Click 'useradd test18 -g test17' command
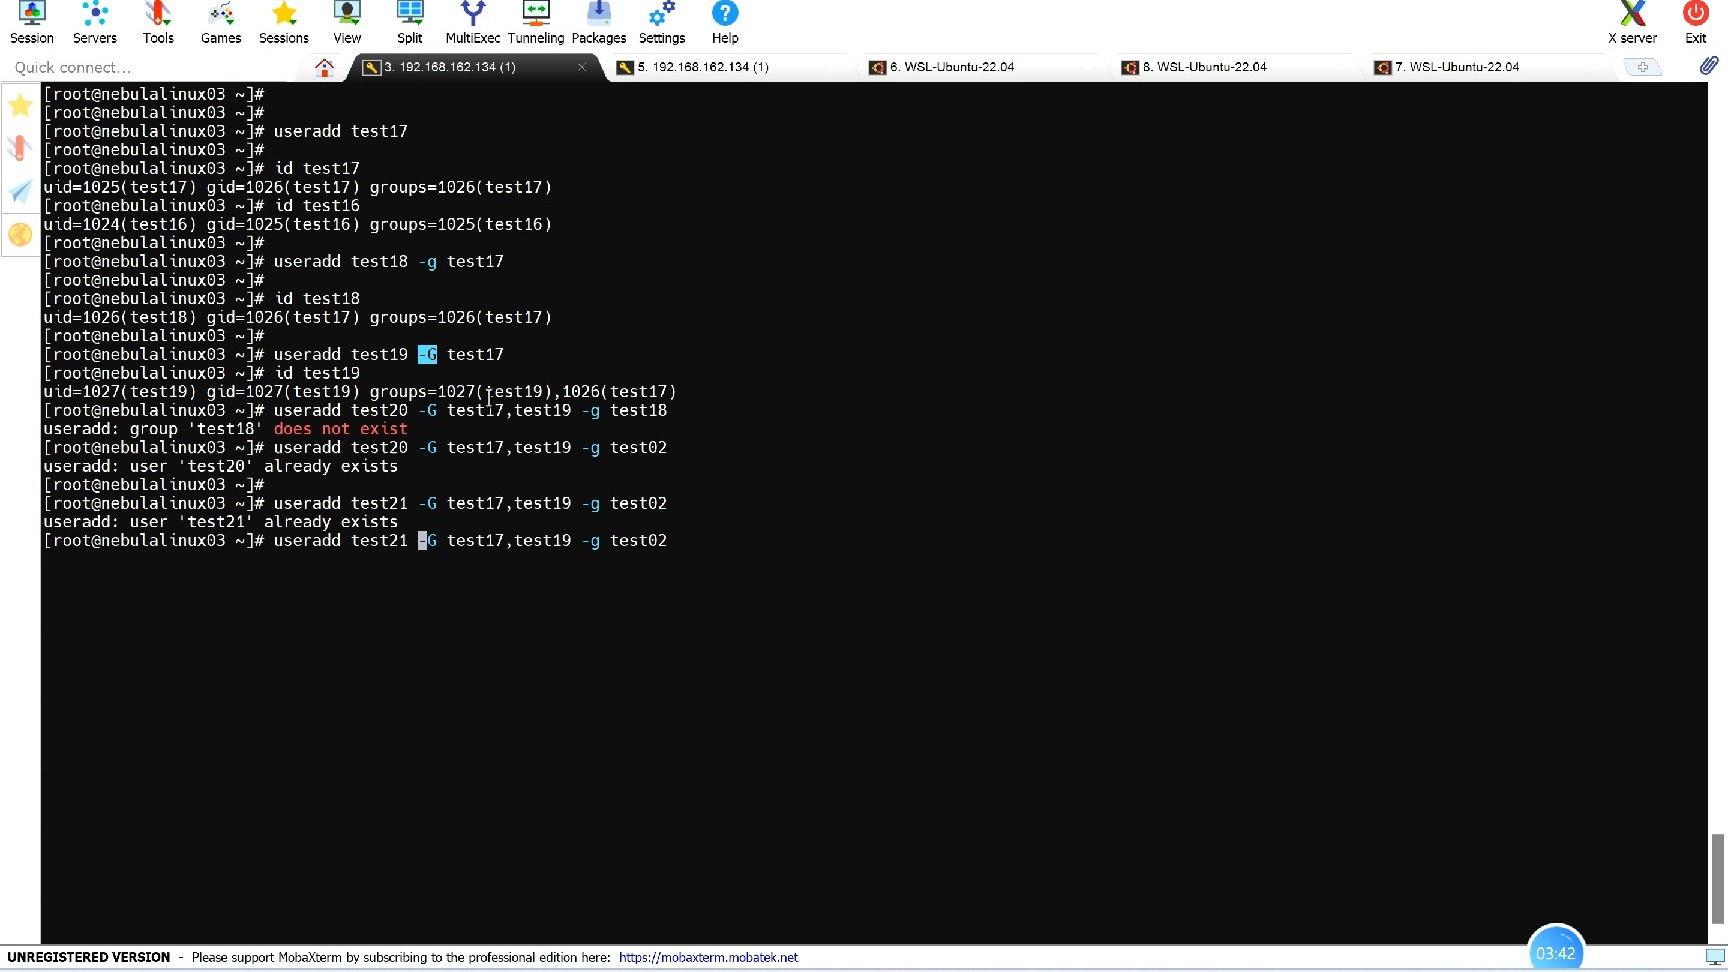 point(388,261)
